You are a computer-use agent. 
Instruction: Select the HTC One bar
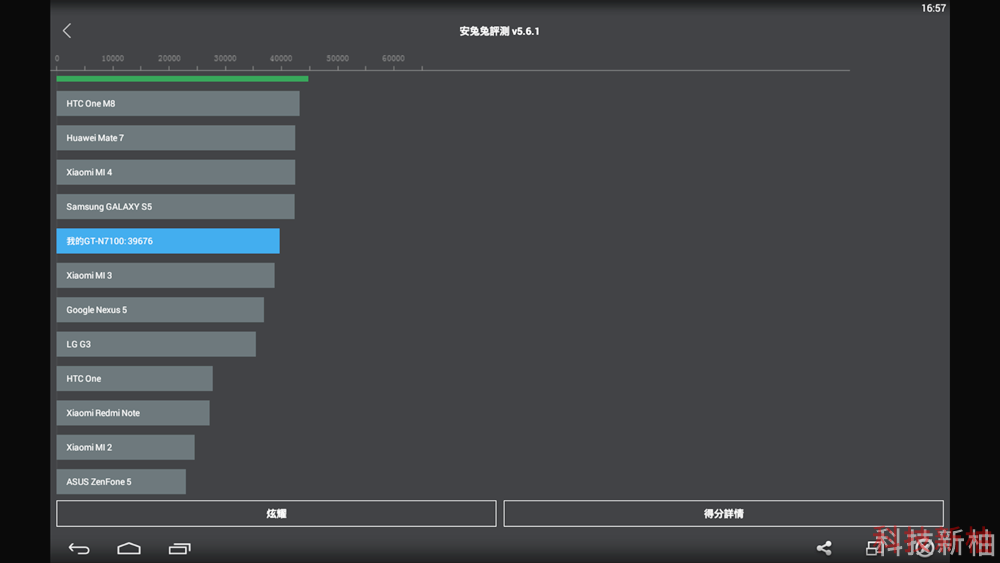[135, 379]
